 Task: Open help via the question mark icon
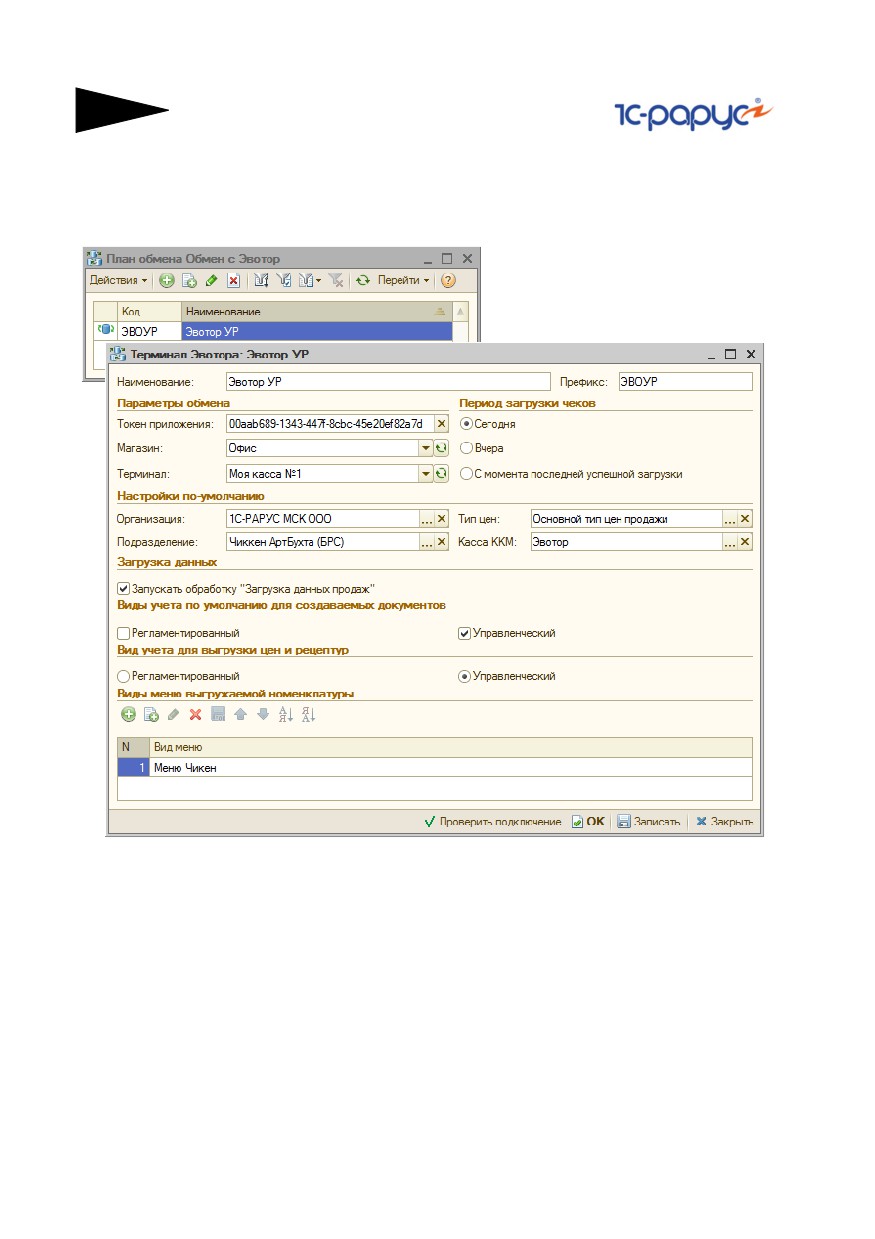(448, 281)
